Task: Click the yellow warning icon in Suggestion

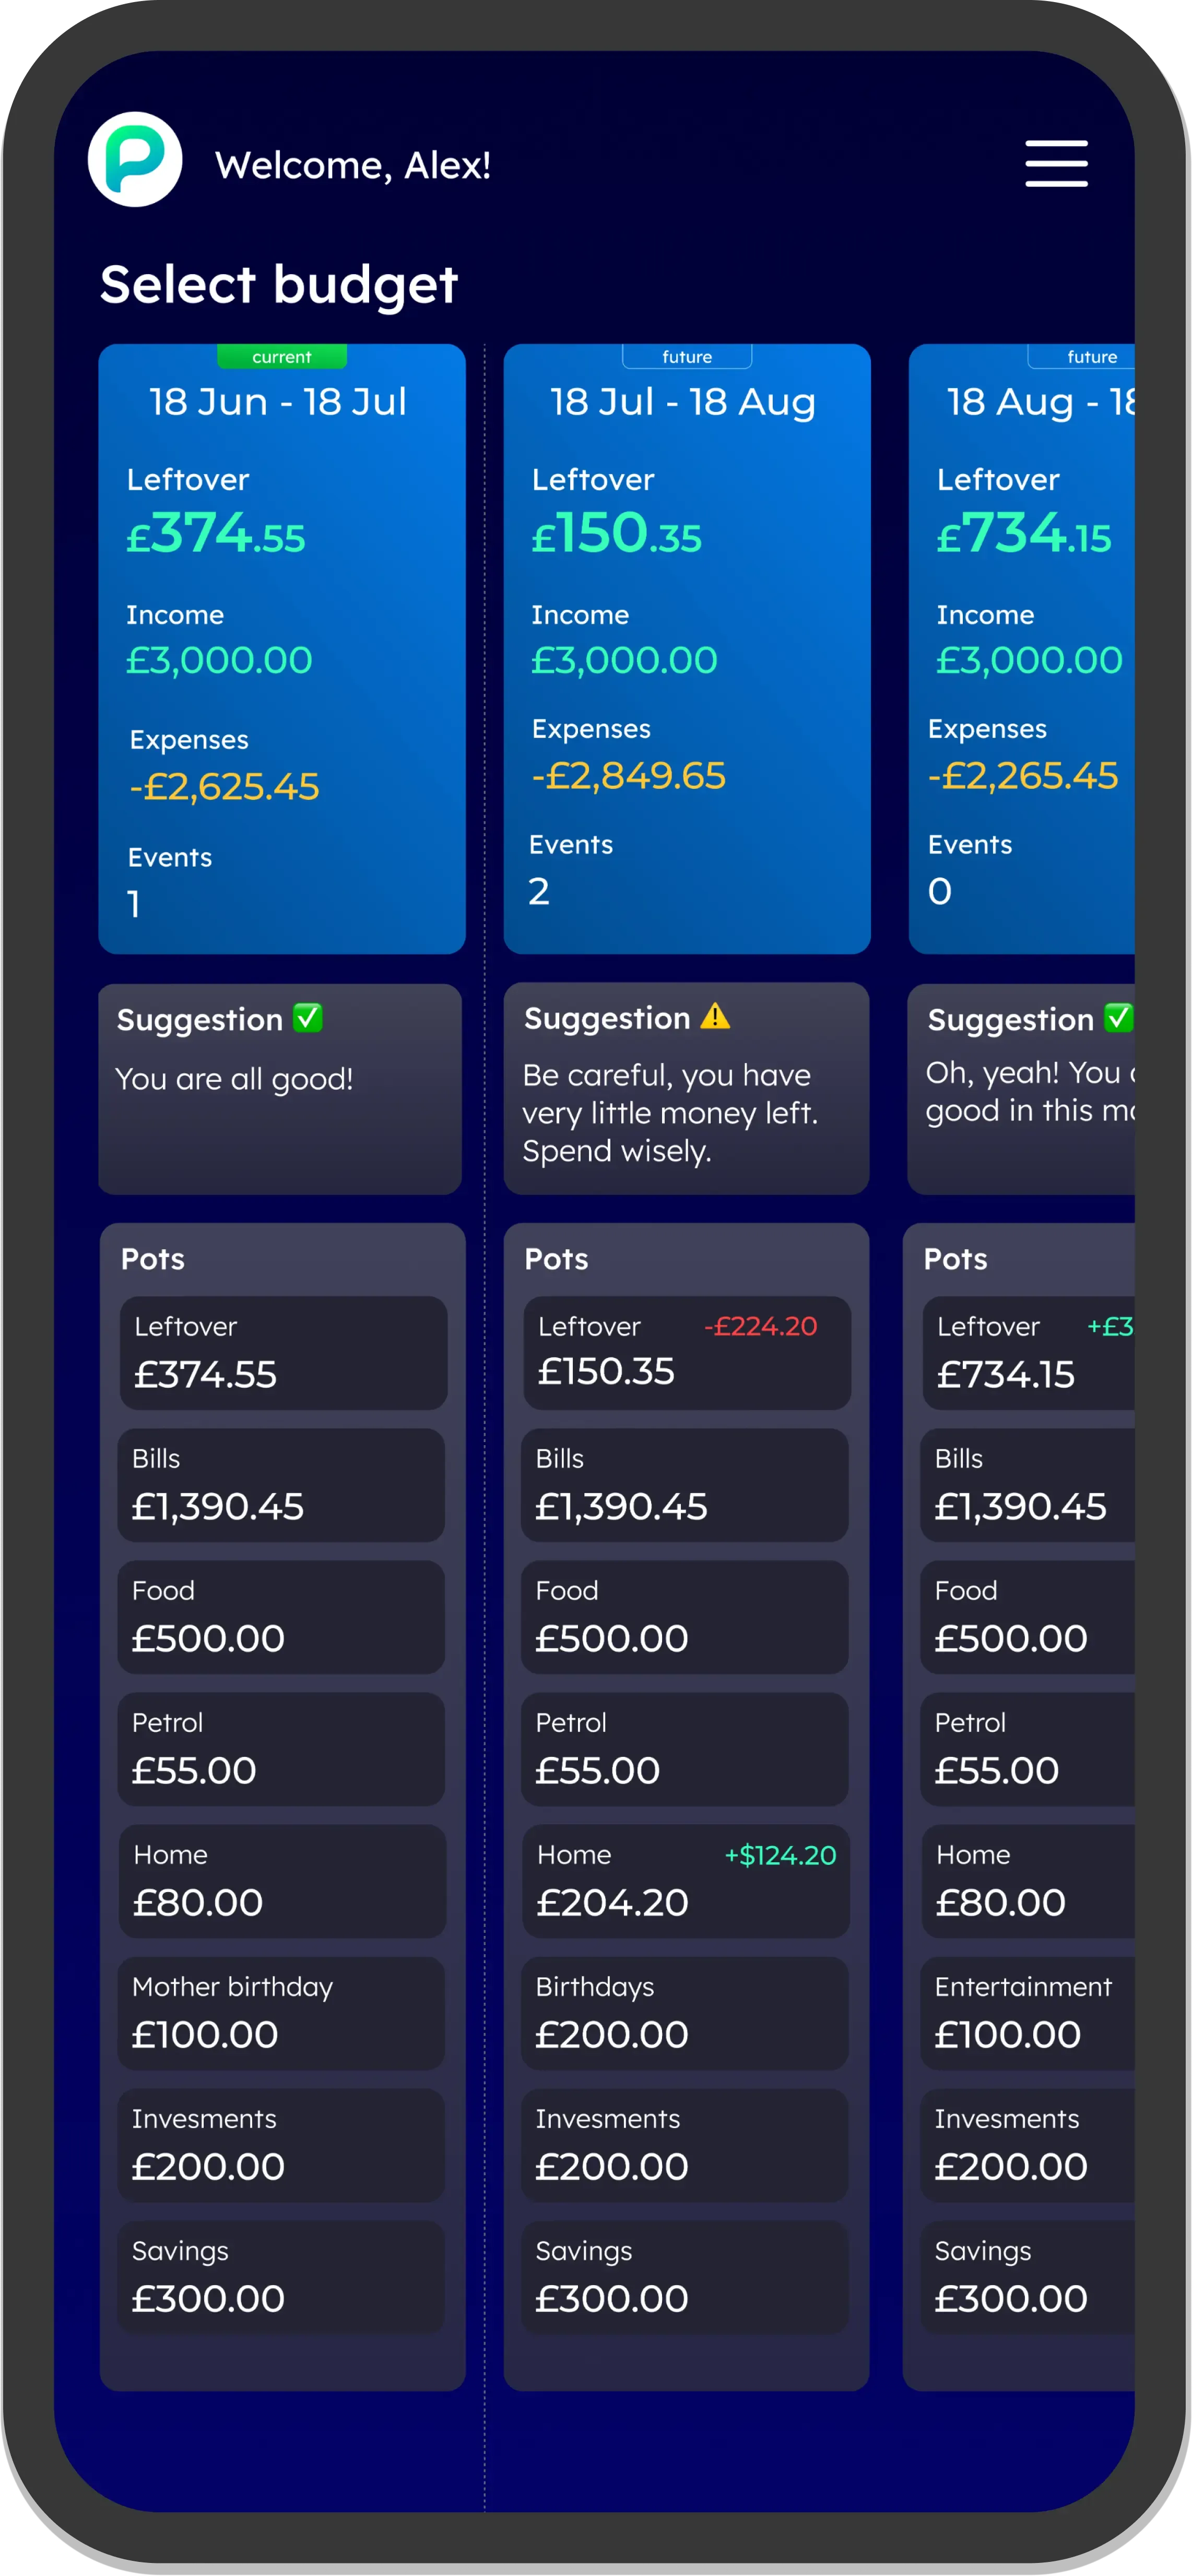Action: click(x=715, y=1017)
